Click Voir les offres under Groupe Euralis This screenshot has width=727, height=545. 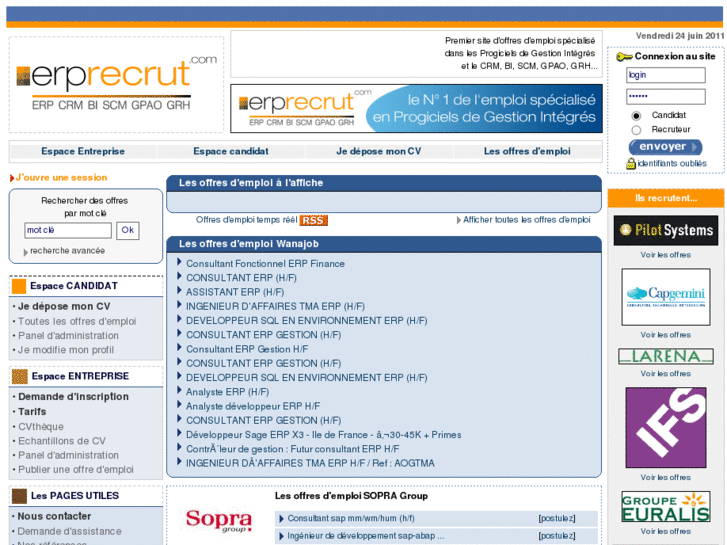(666, 532)
